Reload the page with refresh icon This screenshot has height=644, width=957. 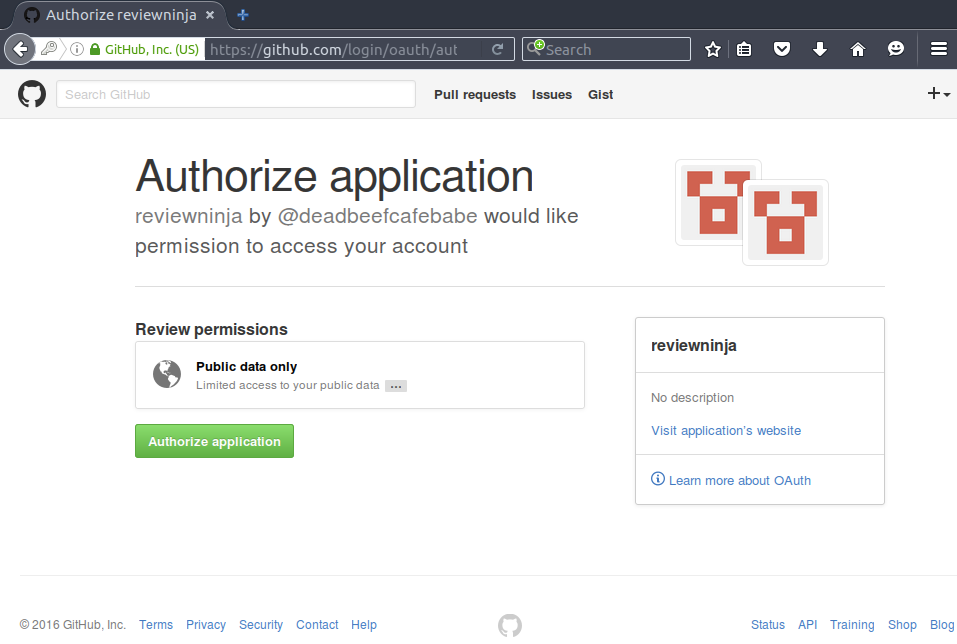coord(497,49)
